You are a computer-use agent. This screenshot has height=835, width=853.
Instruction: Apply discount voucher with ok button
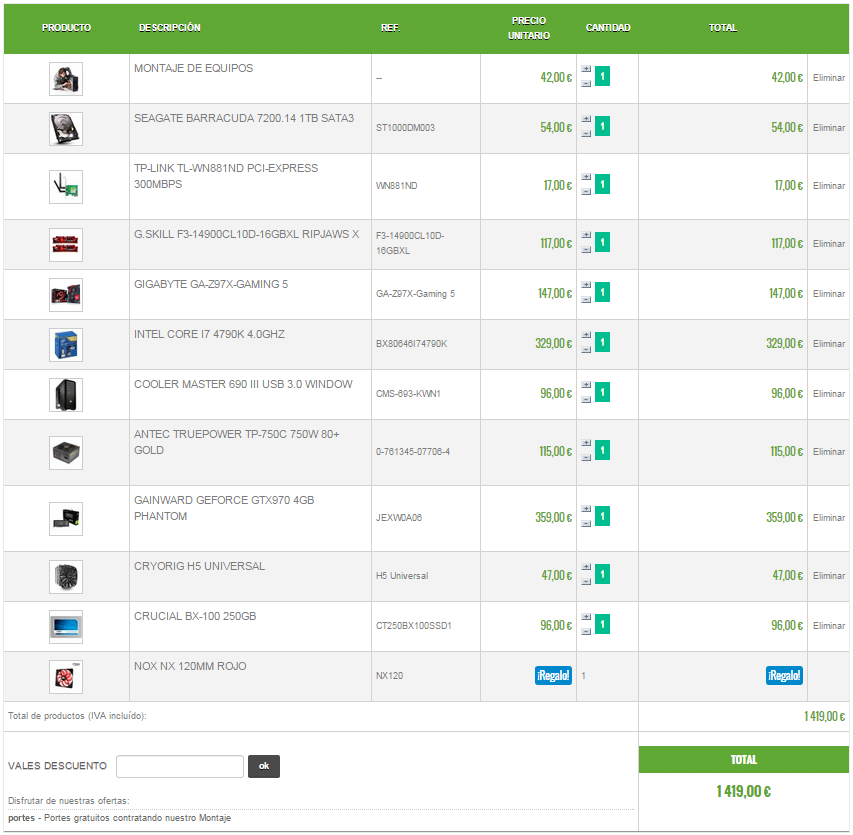pos(264,766)
